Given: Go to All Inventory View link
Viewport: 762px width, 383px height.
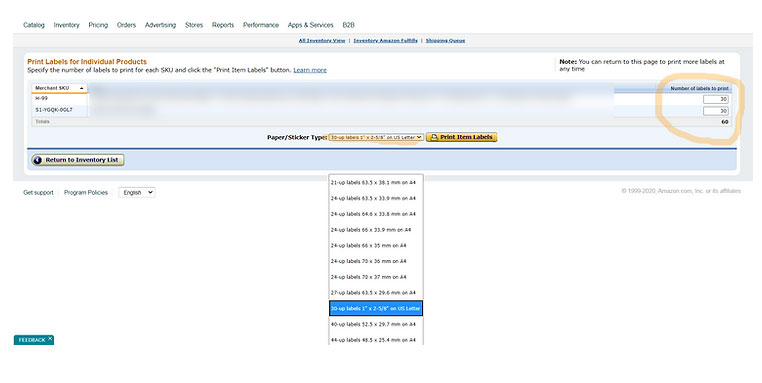Looking at the screenshot, I should (x=322, y=40).
